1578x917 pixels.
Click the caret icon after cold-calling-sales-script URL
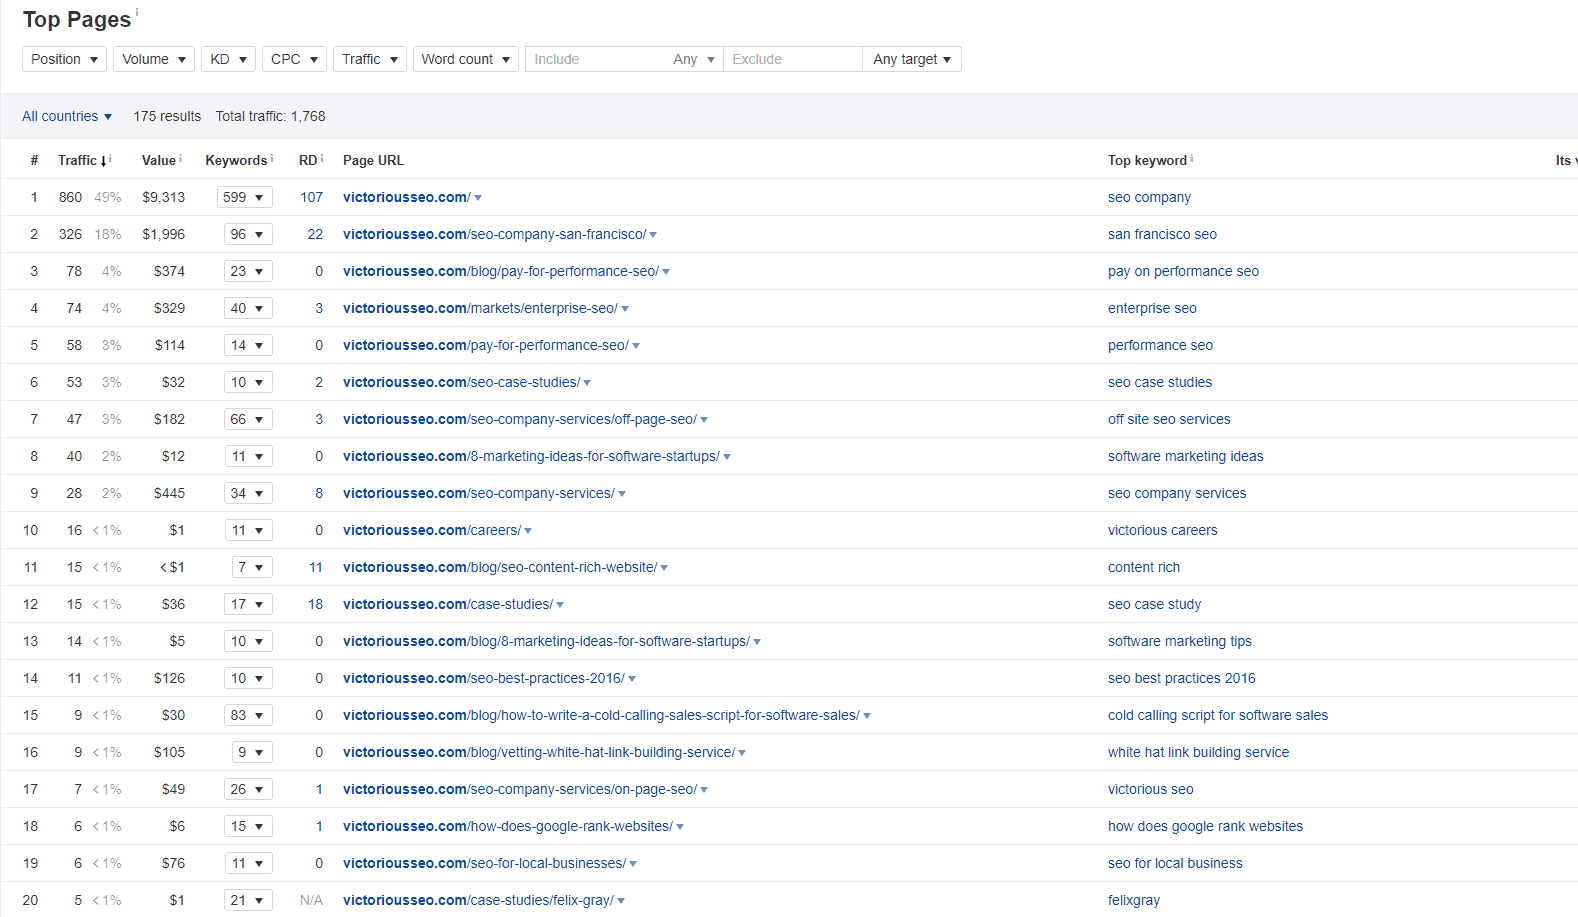point(867,716)
